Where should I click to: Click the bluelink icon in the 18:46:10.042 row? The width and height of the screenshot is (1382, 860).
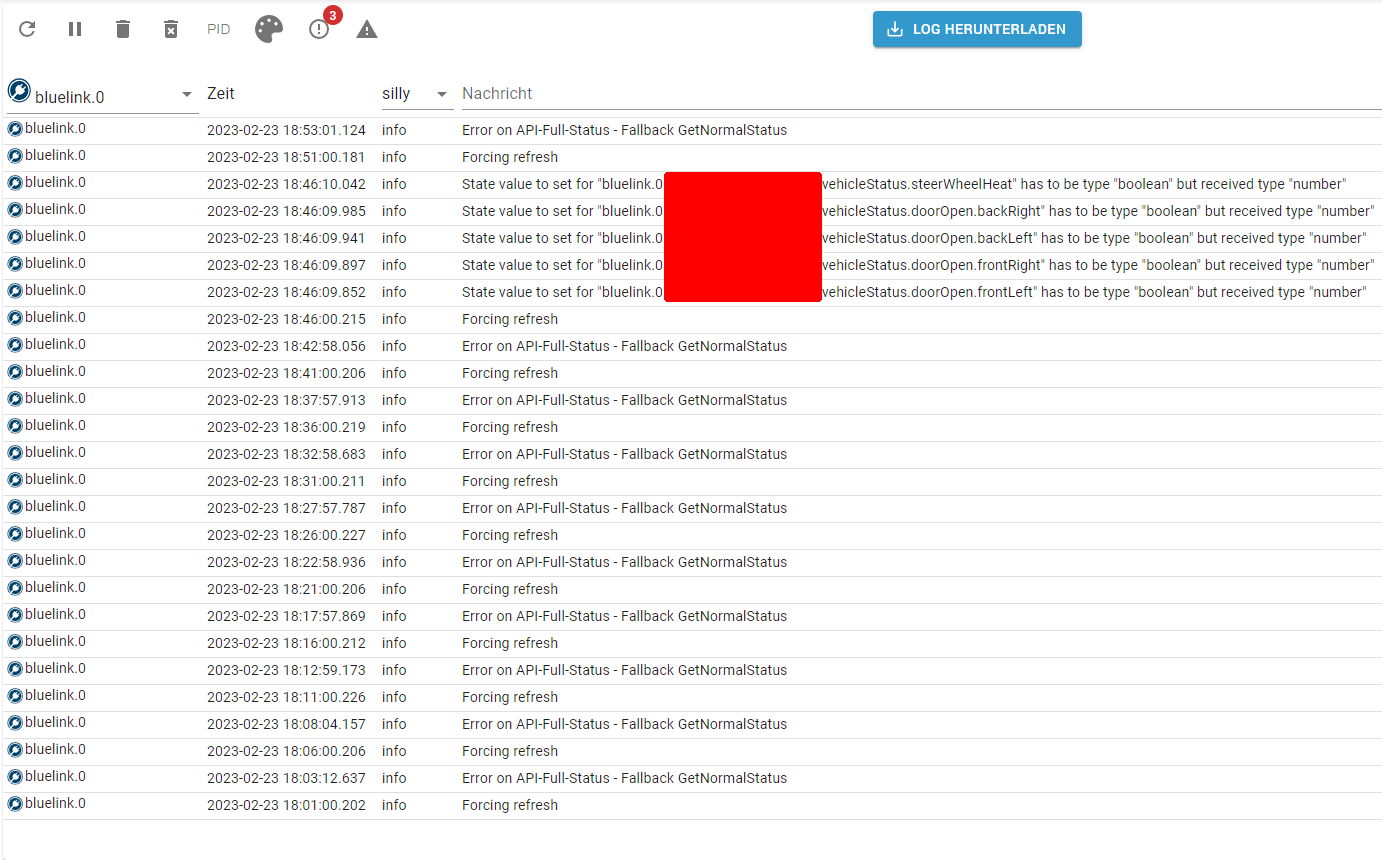point(15,183)
